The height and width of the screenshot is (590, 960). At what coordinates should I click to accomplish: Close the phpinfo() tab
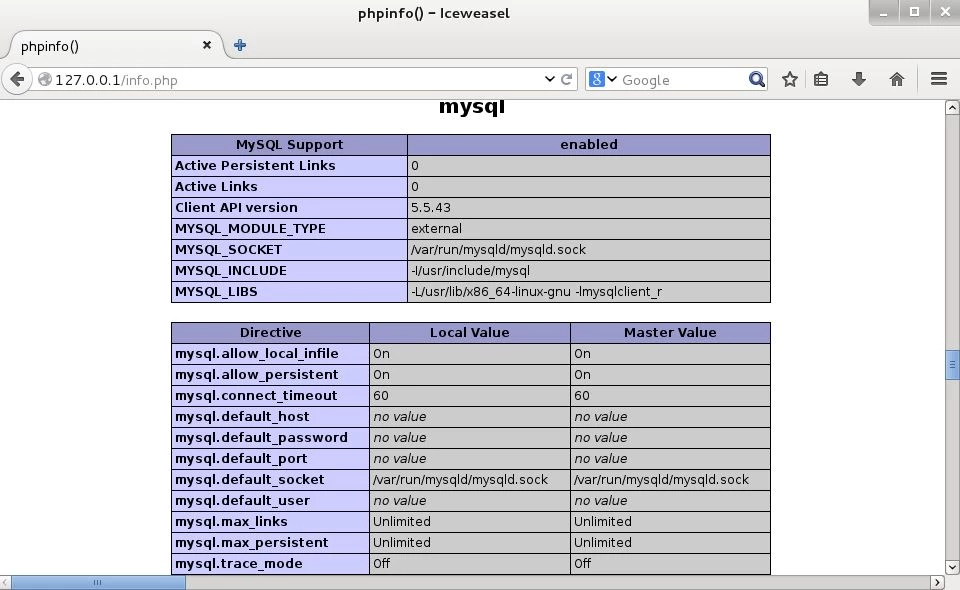point(208,45)
